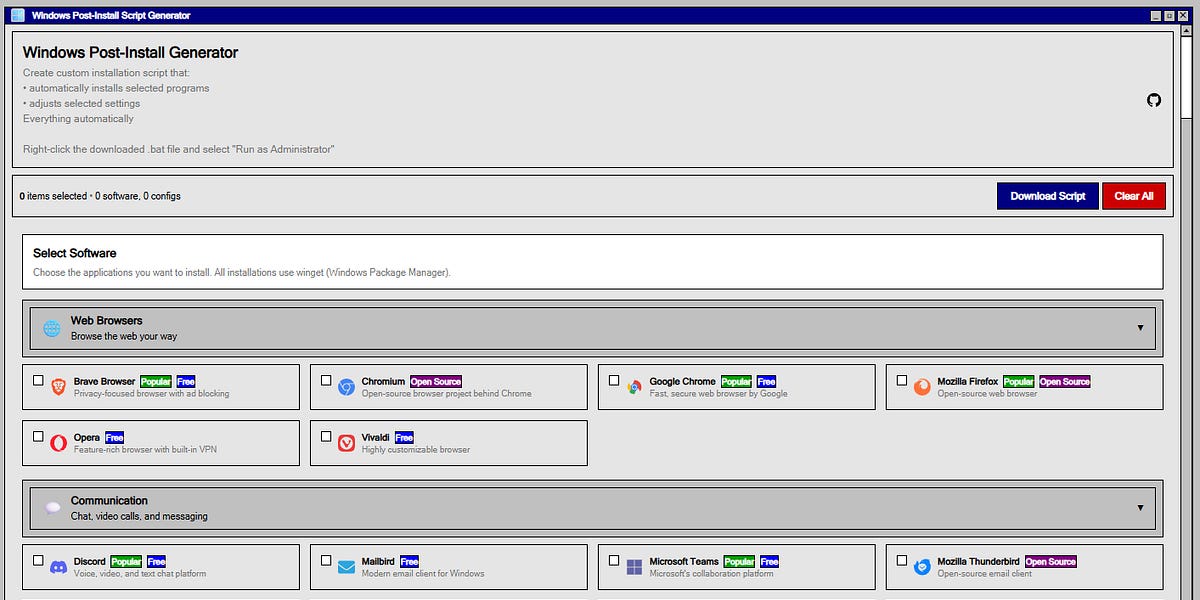Click the chat bubble icon beside Communication
1200x600 pixels.
[x=50, y=507]
